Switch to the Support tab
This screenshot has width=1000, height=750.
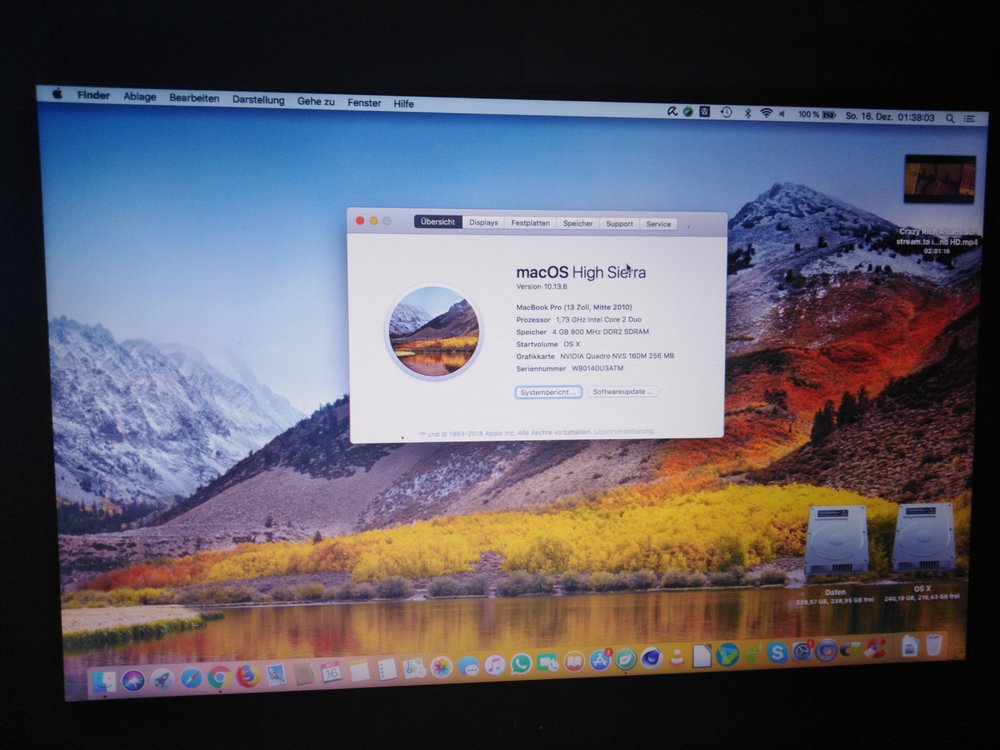pos(619,224)
